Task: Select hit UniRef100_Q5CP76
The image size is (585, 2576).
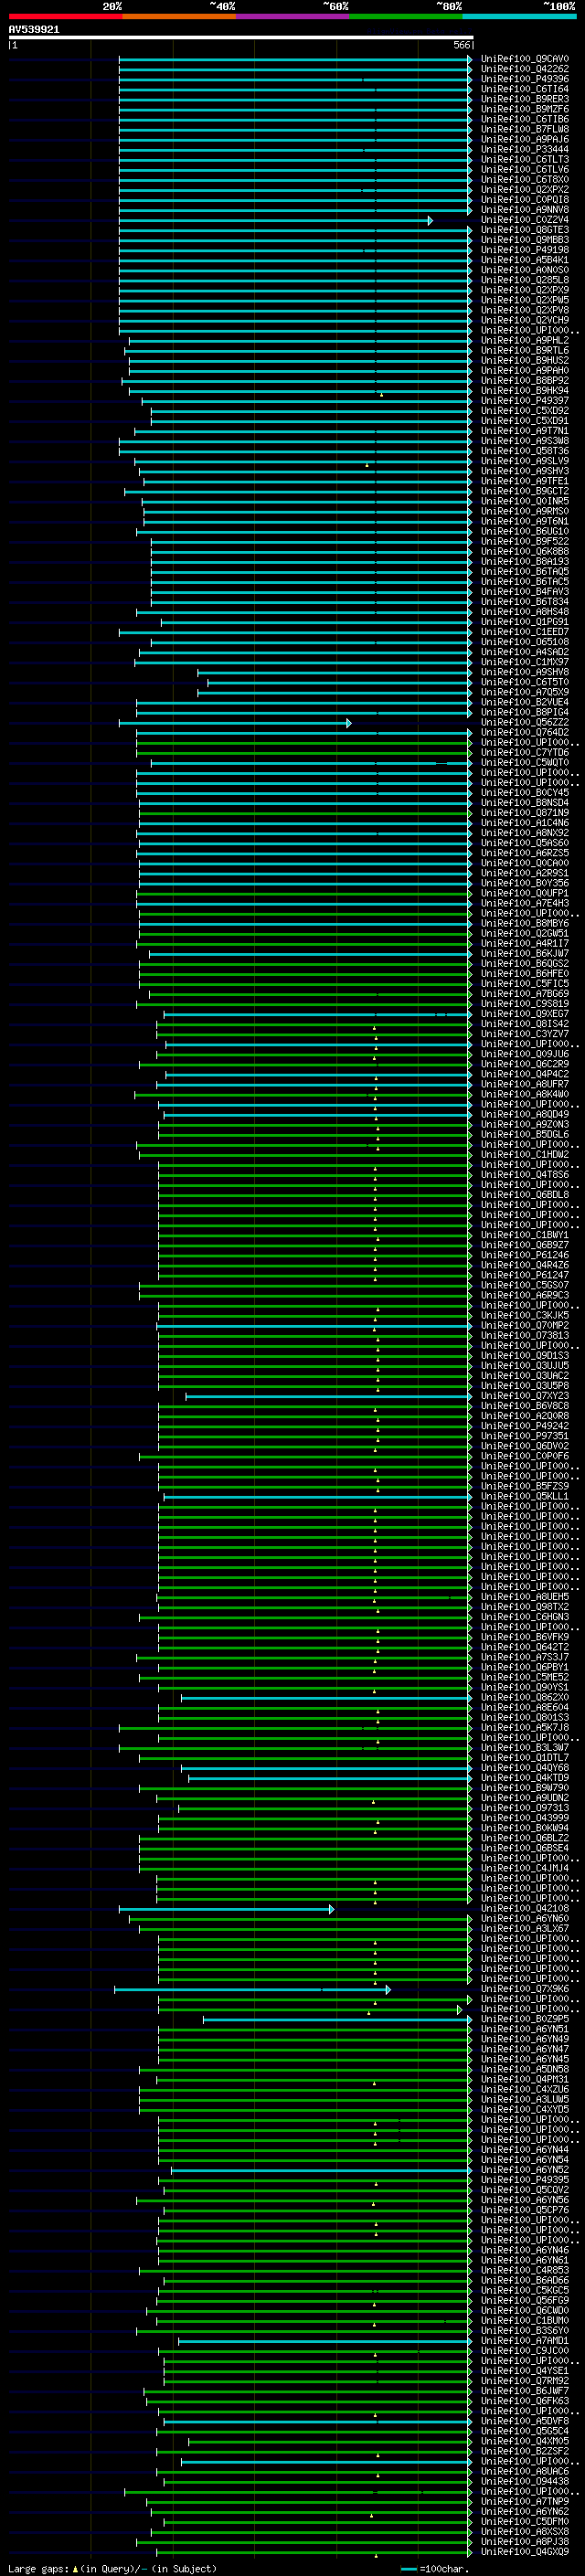Action: coord(525,2210)
